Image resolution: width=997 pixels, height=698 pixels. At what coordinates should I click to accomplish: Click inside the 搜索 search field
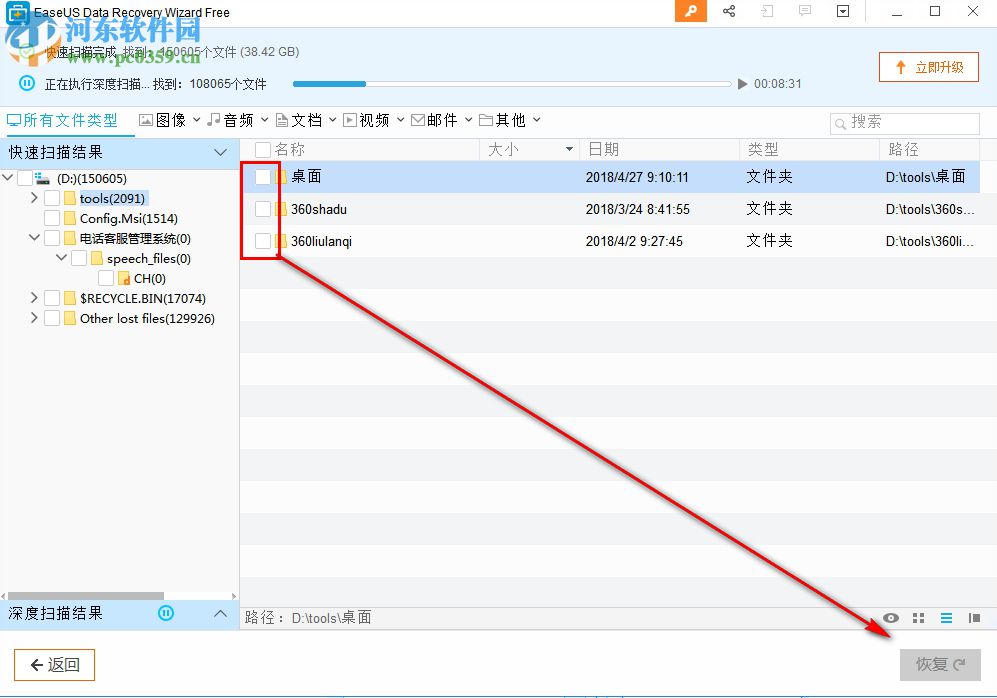pos(905,123)
